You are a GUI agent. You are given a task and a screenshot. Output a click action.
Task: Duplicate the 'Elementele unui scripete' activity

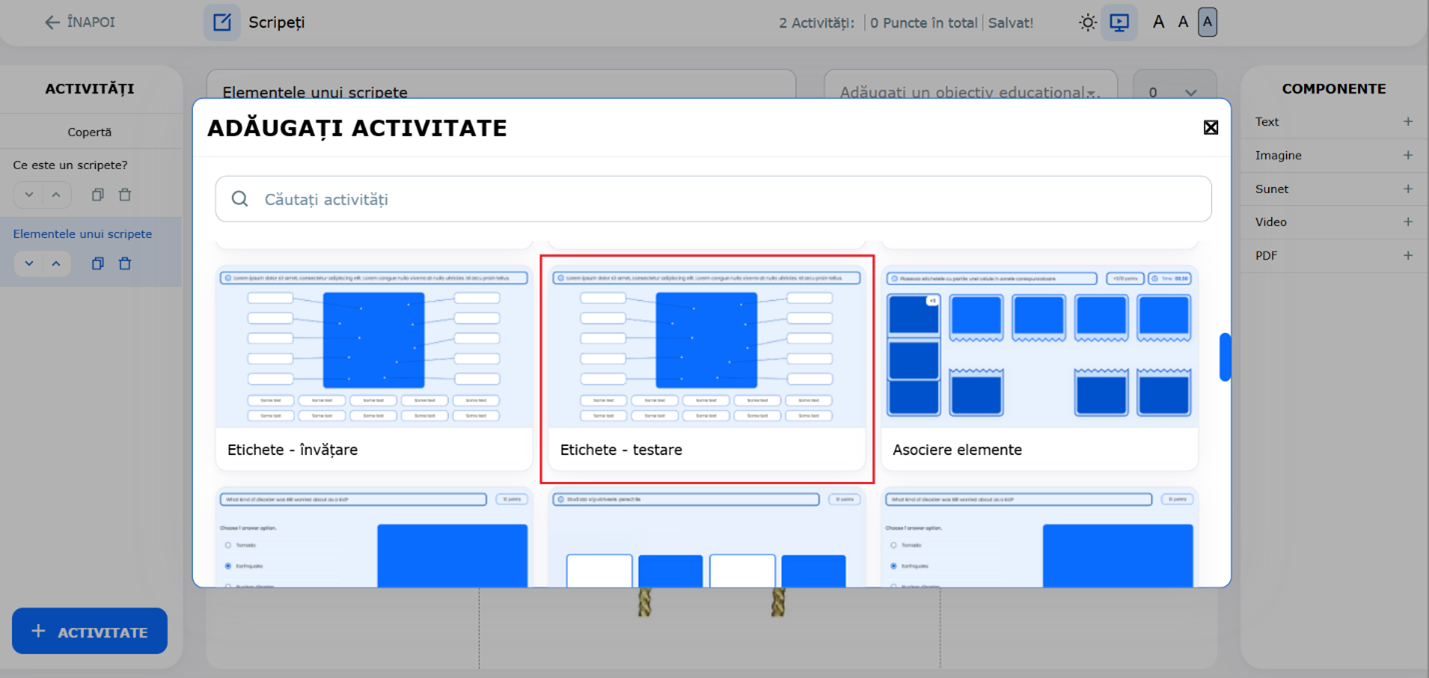tap(97, 264)
